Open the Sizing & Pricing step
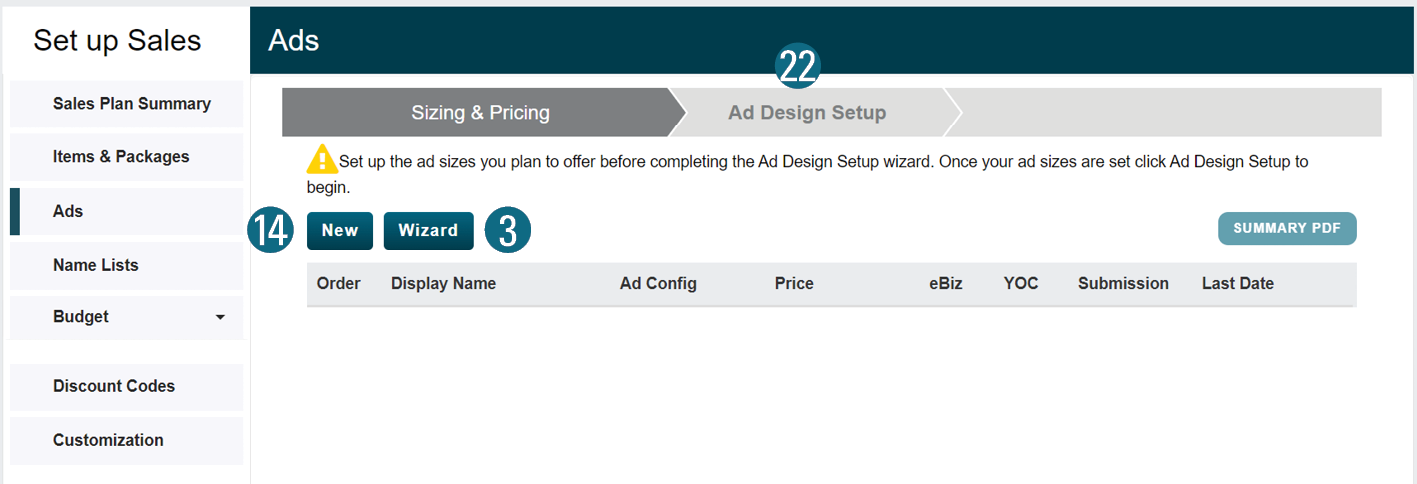This screenshot has width=1417, height=484. (480, 113)
